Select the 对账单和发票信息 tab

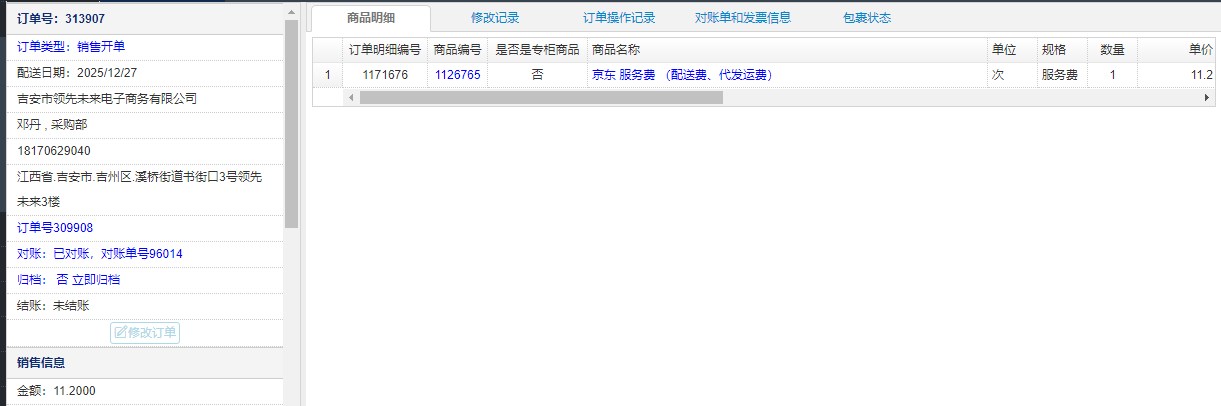tap(743, 18)
